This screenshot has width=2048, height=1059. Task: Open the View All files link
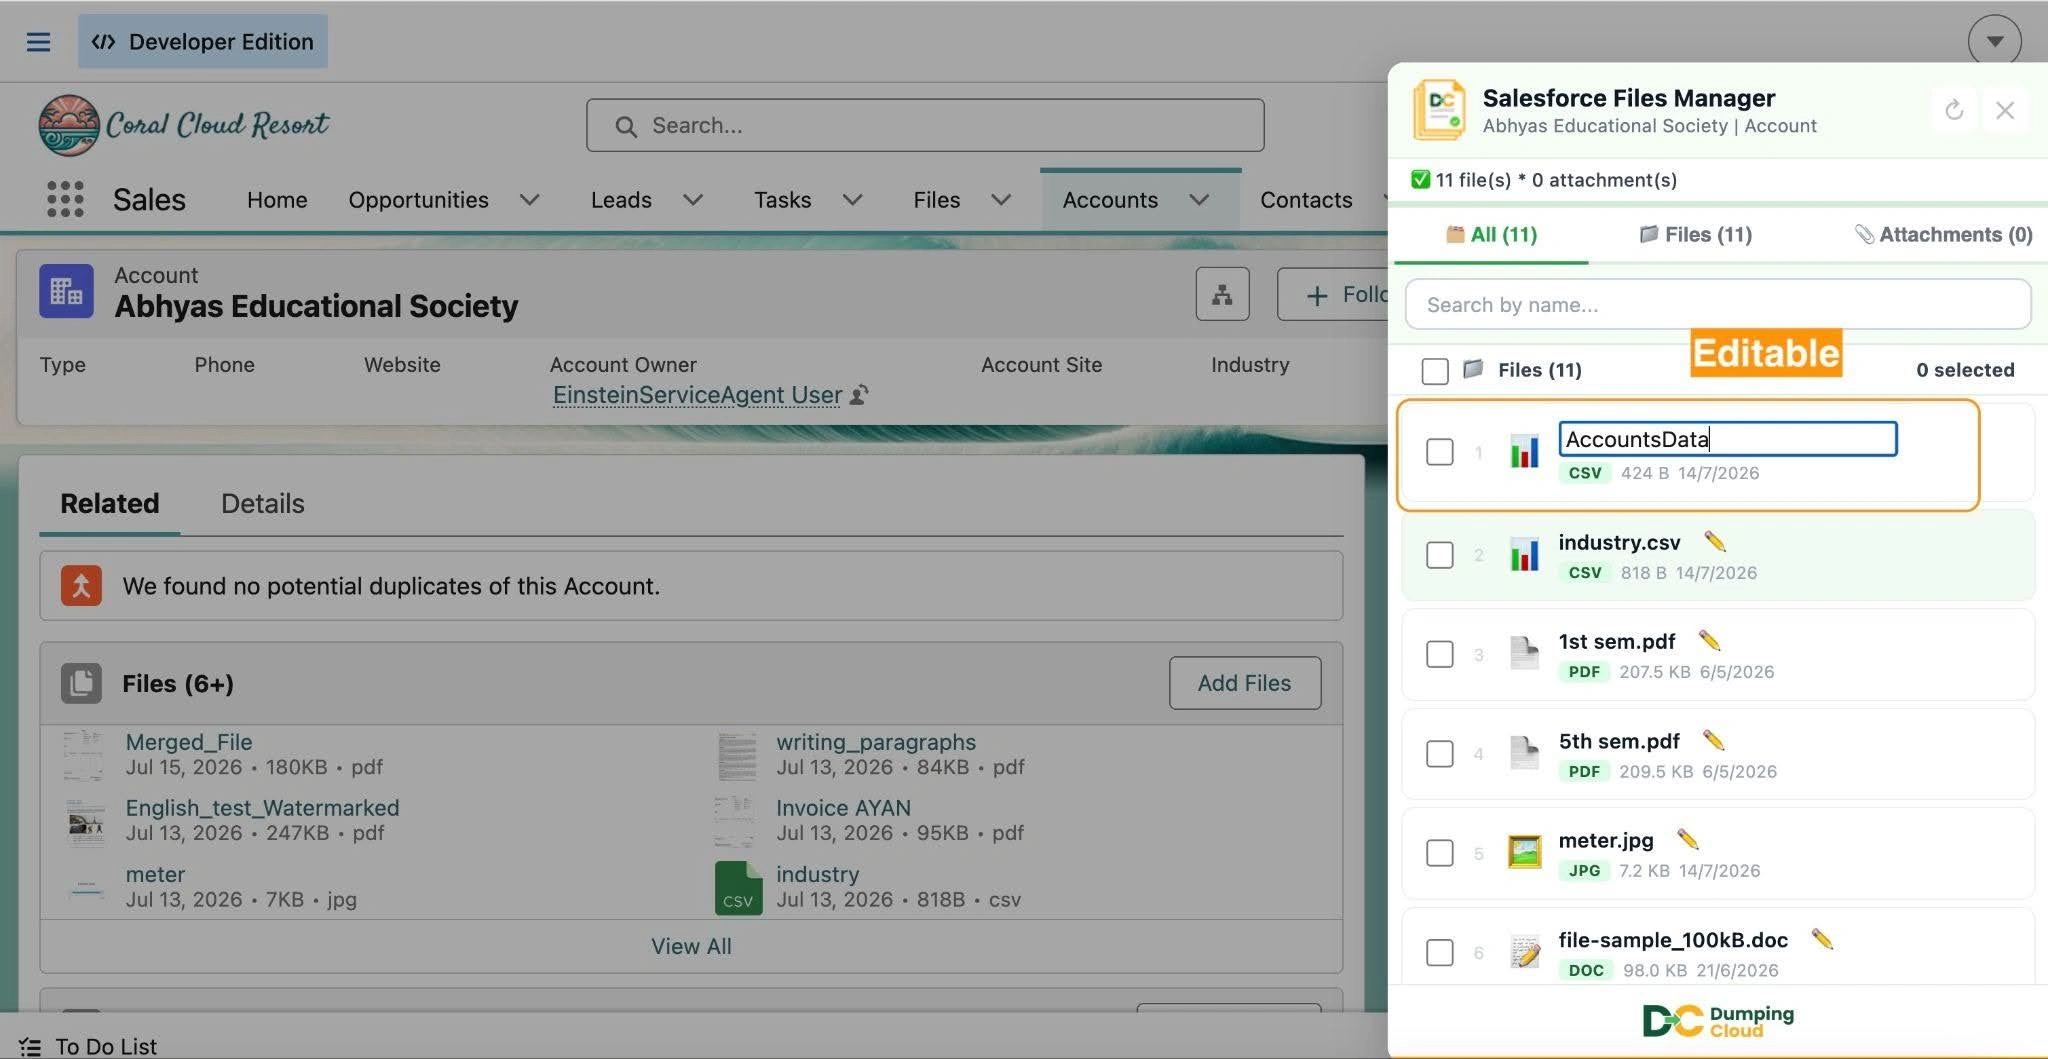691,946
